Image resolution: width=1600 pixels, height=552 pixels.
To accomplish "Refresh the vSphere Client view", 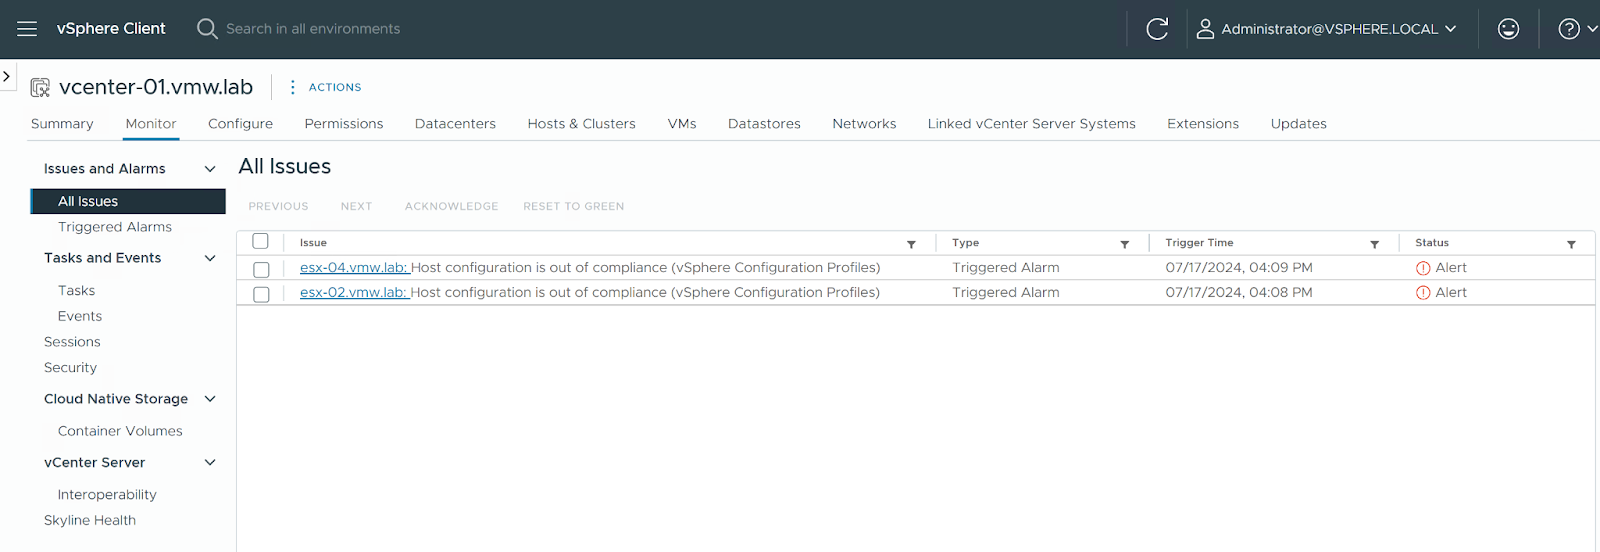I will (x=1157, y=29).
